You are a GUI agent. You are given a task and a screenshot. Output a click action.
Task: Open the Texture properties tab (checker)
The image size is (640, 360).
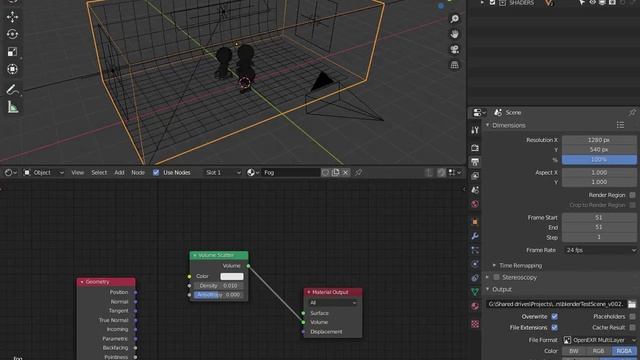[x=475, y=324]
